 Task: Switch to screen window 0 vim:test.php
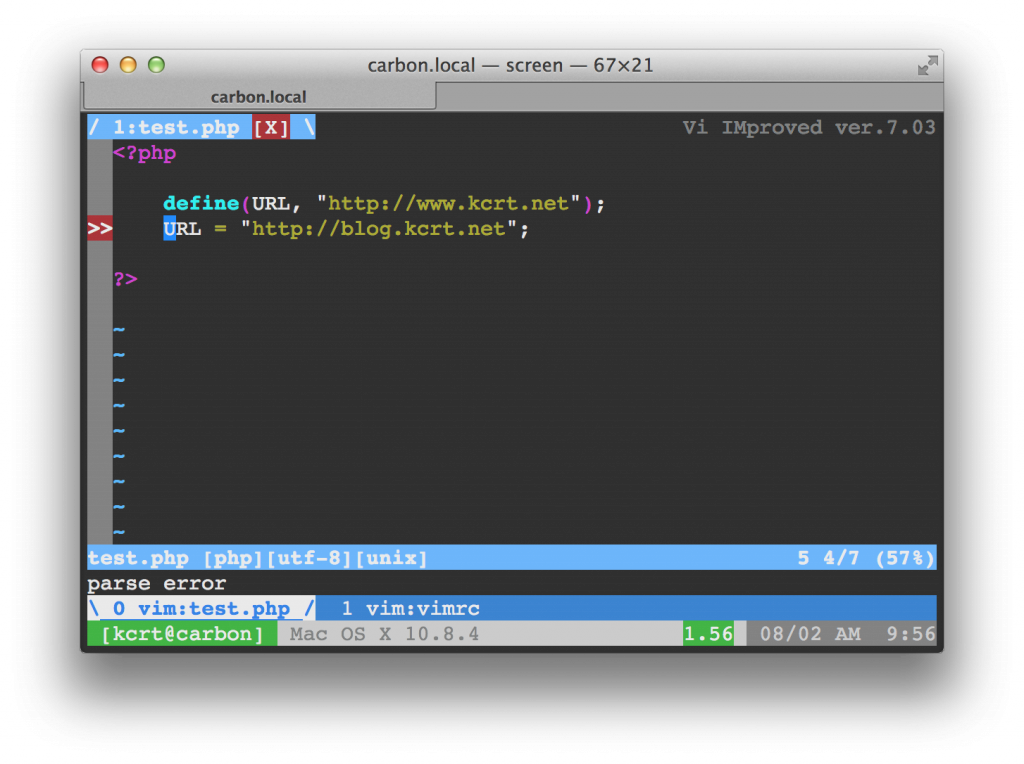(202, 609)
